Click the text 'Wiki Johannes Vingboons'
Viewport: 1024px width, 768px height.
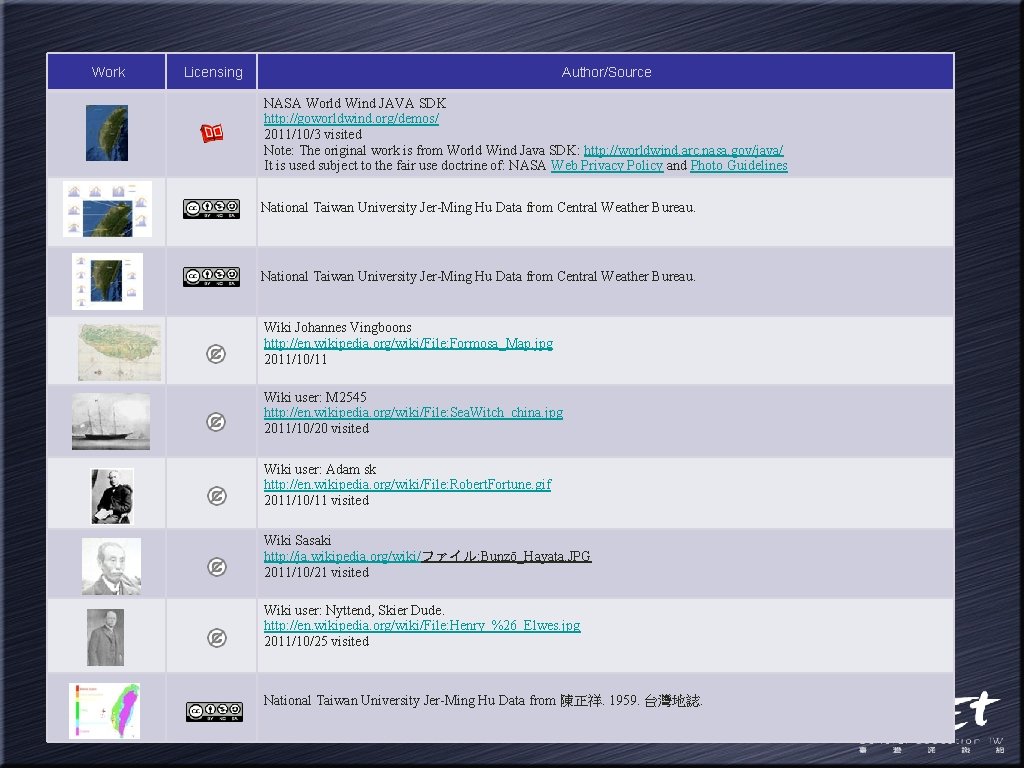[338, 327]
